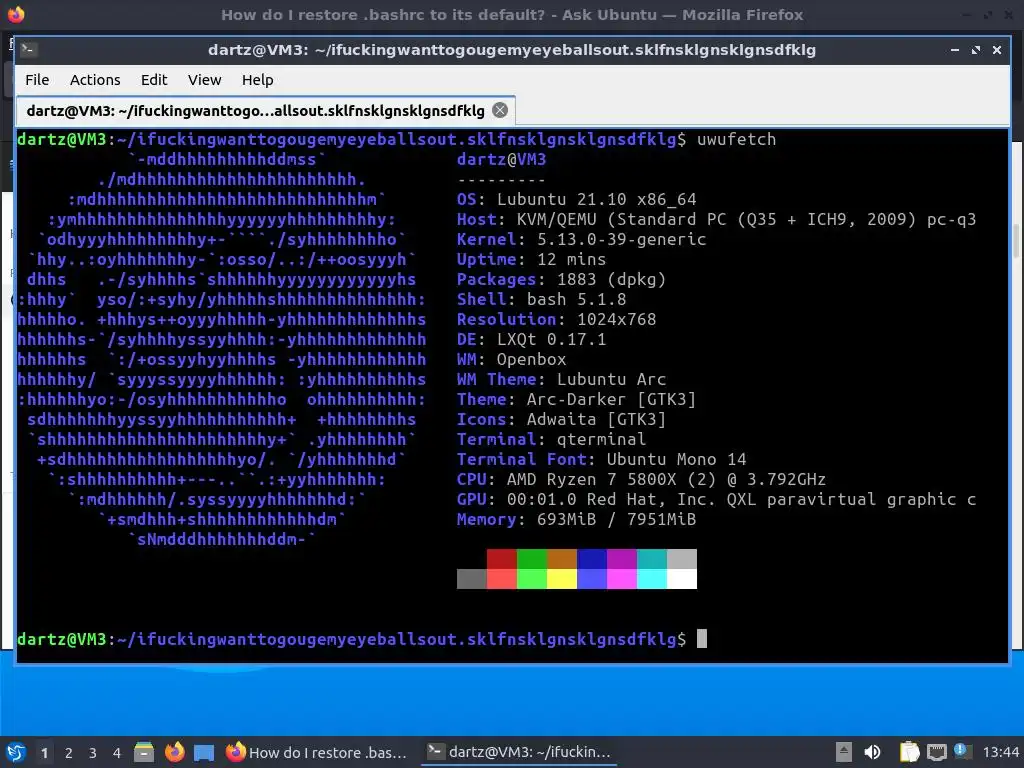
Task: Click the magenta pink color block
Action: click(622, 579)
